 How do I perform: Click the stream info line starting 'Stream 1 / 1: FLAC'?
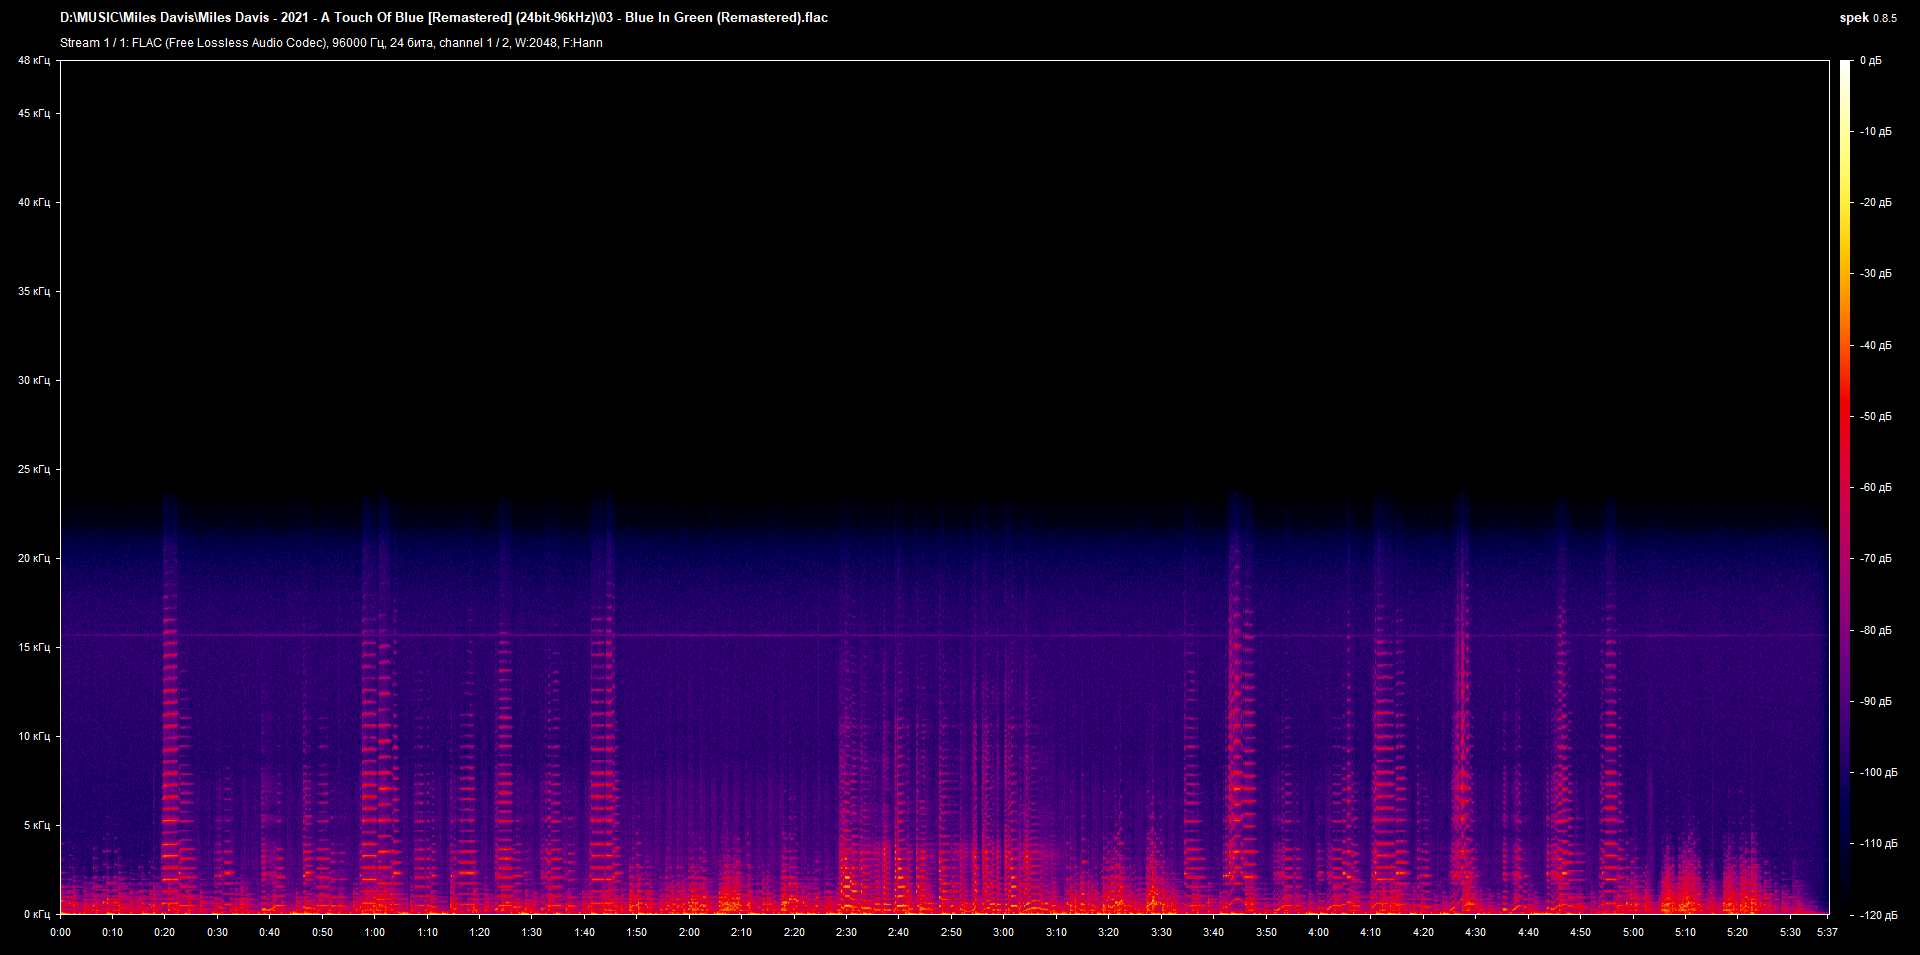(331, 43)
